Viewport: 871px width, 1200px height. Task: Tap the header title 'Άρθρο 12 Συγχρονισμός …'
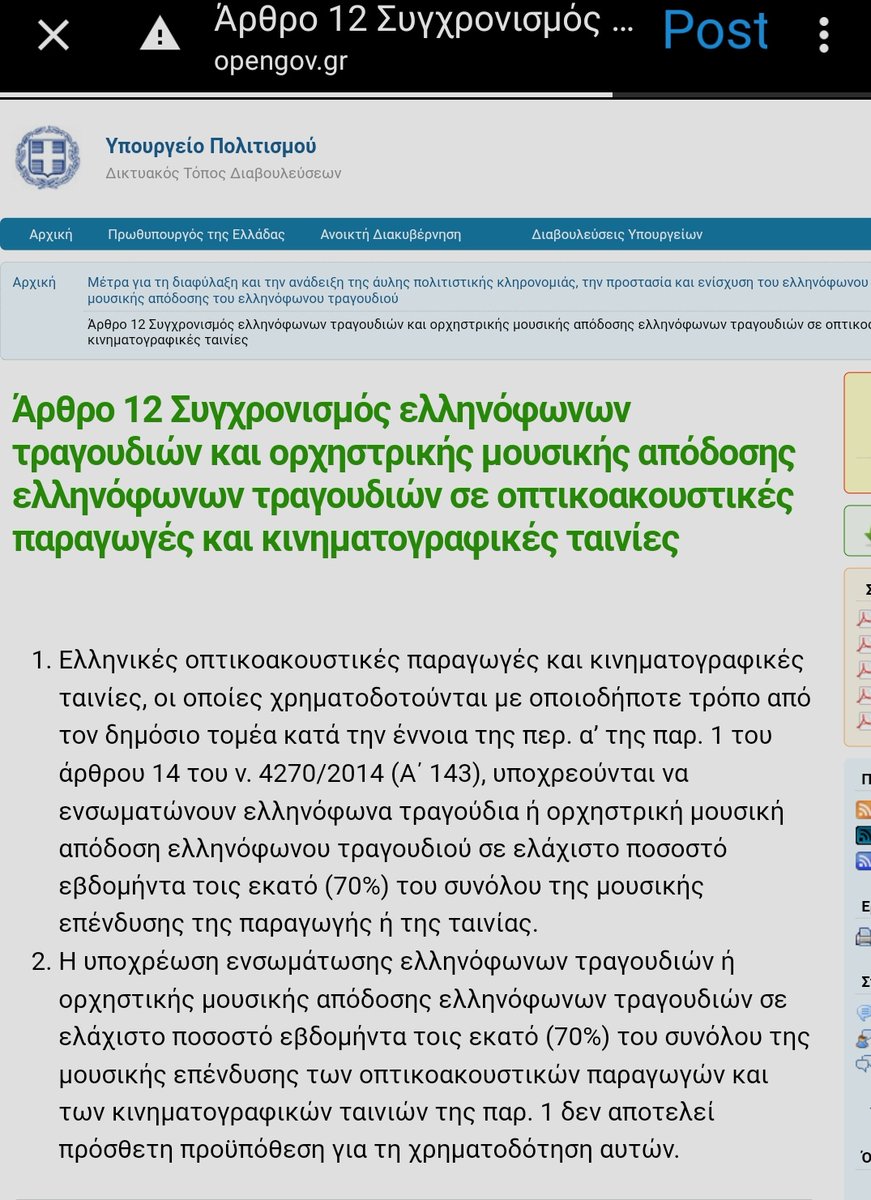coord(423,19)
